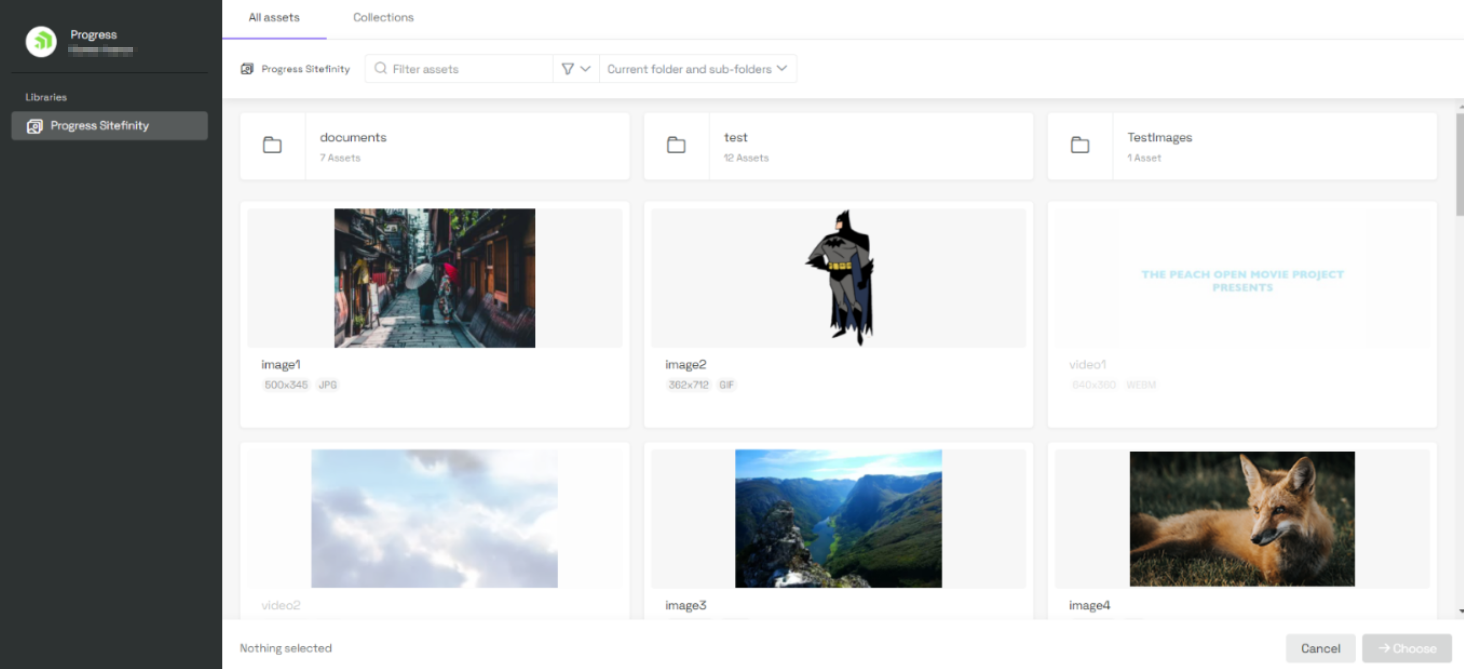Switch to the Collections tab

[383, 17]
